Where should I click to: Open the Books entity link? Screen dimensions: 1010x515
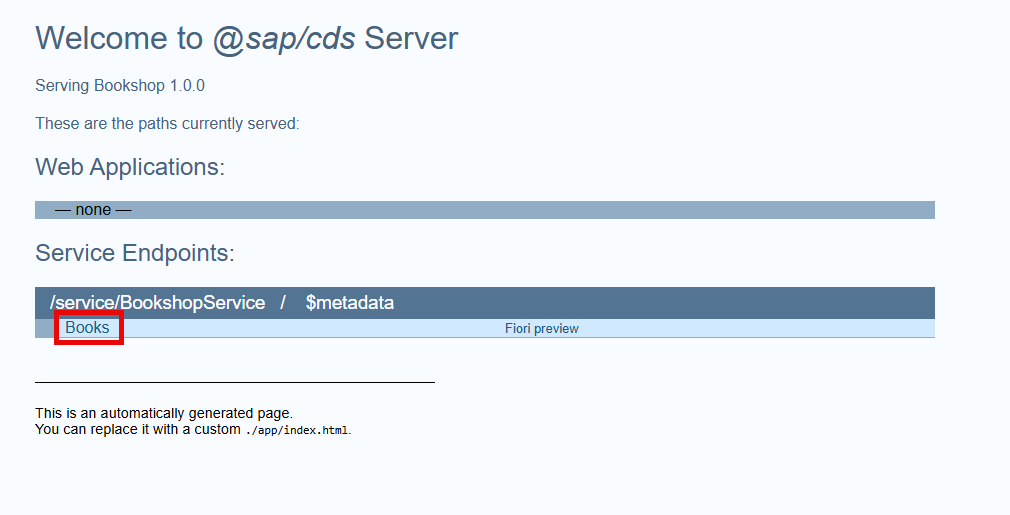point(88,328)
